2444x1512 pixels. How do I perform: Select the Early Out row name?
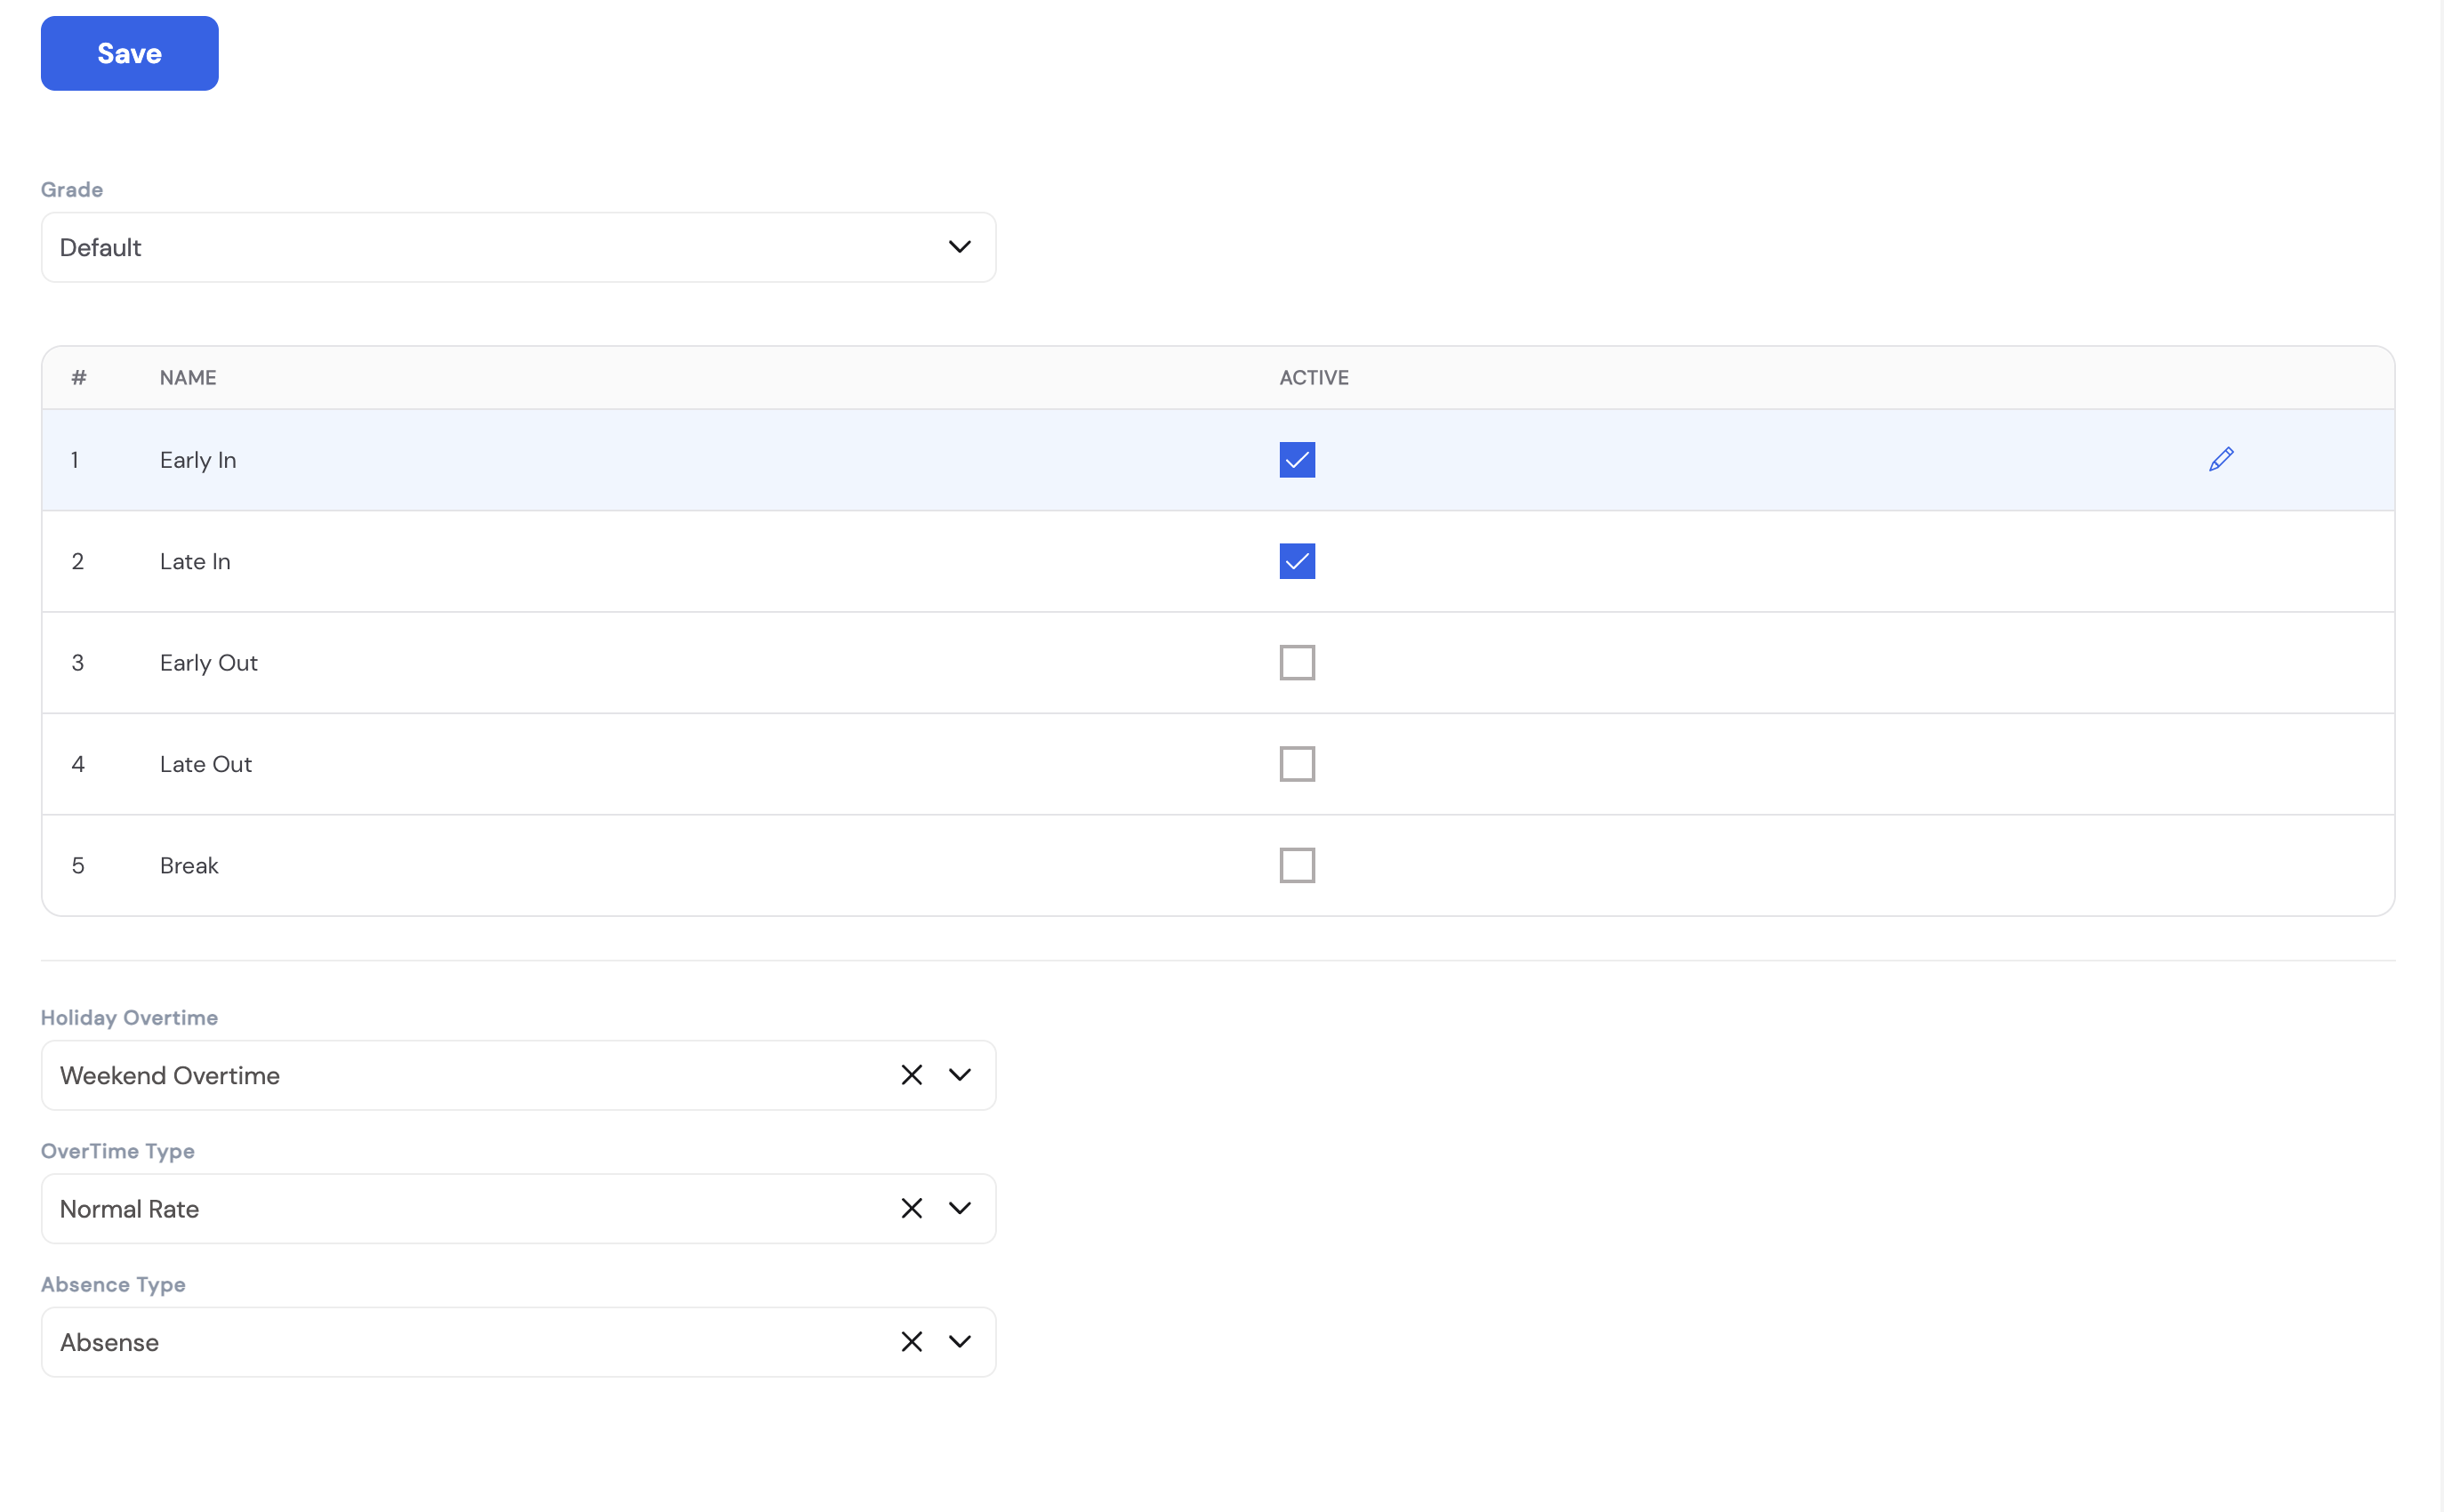pos(208,663)
